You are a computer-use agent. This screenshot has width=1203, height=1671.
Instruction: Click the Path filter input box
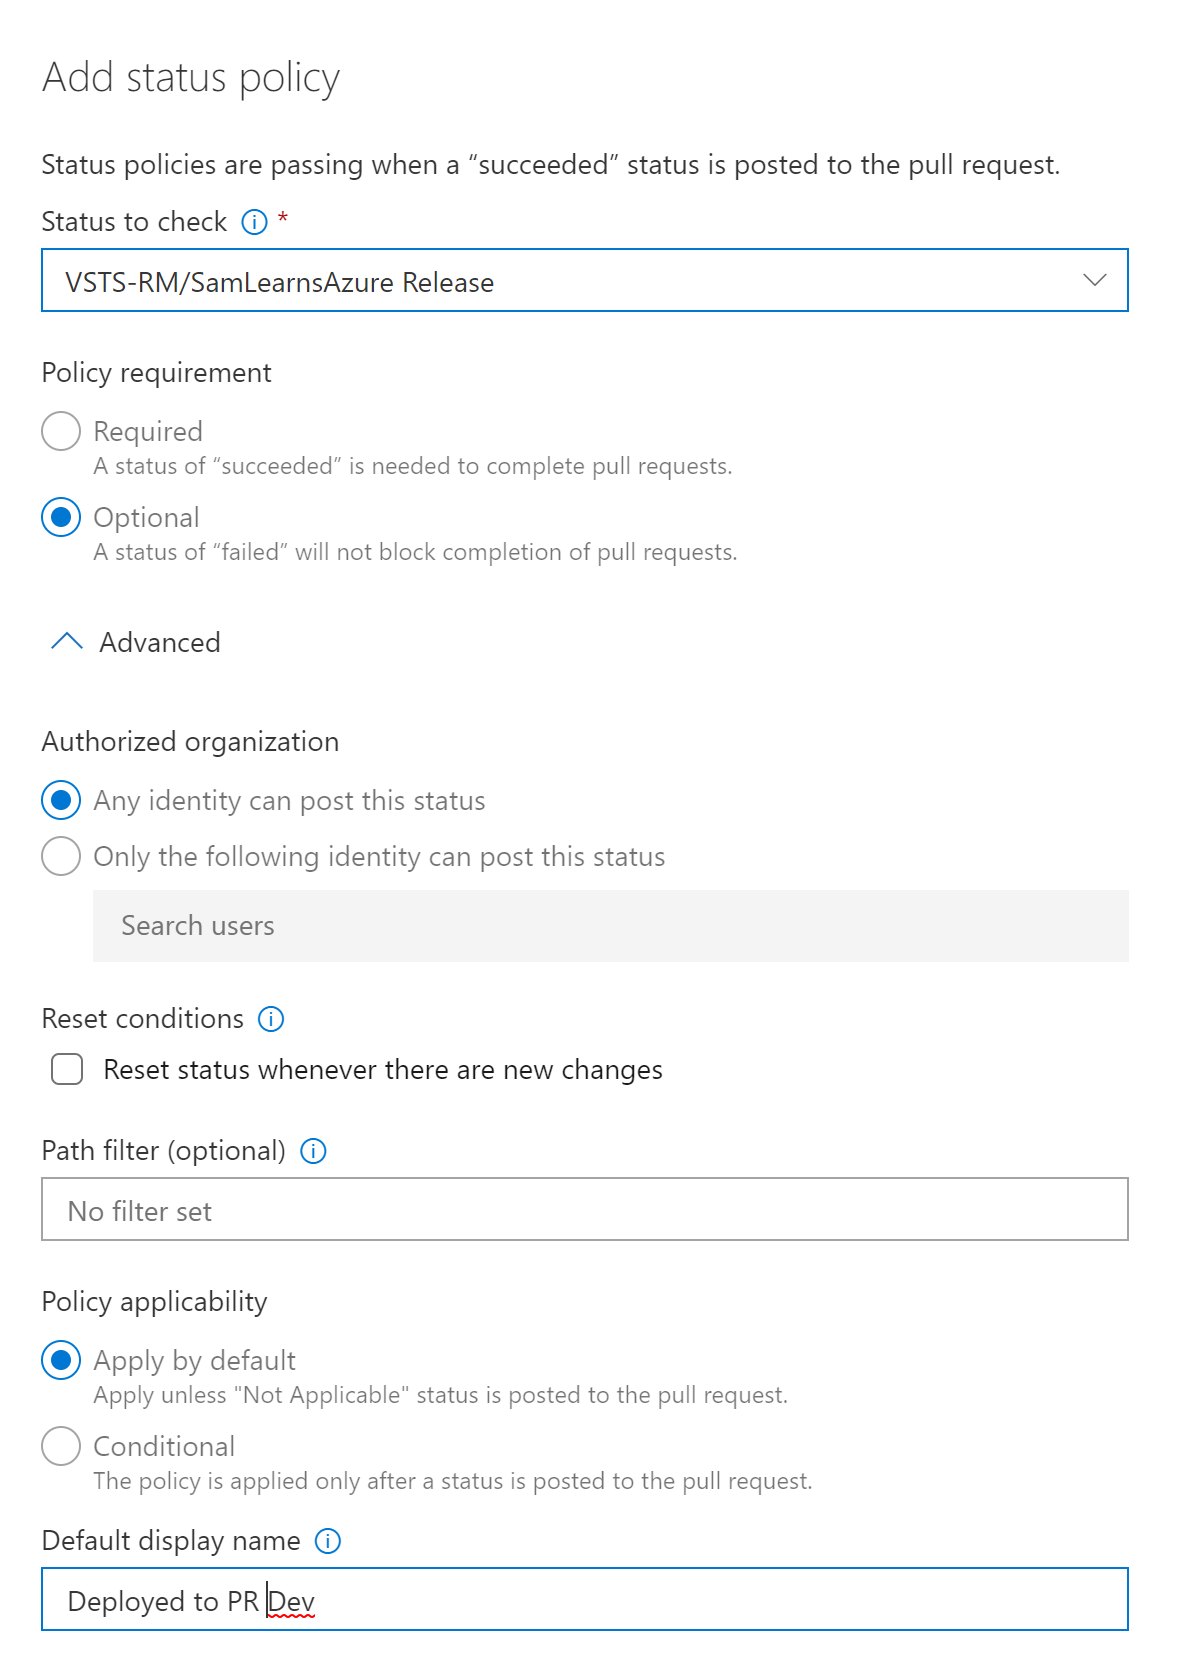pyautogui.click(x=584, y=1210)
